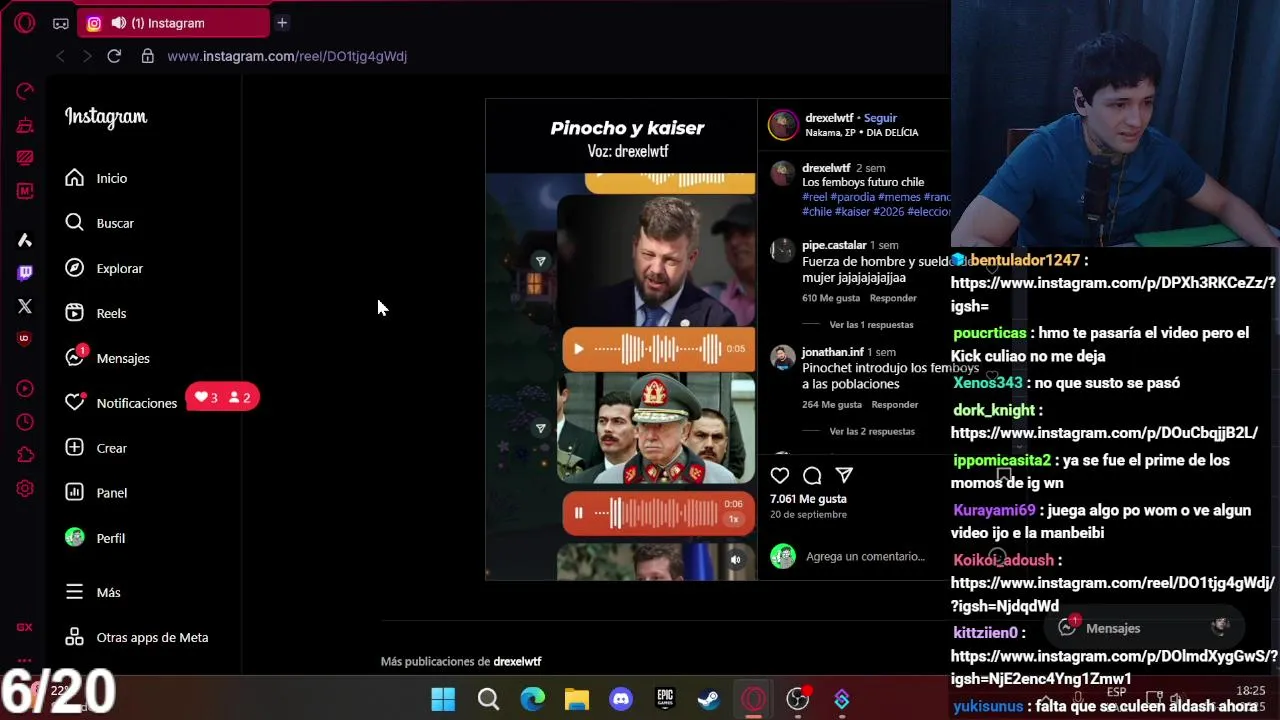
Task: Mute the Instagram tab via speaker icon
Action: pyautogui.click(x=119, y=23)
